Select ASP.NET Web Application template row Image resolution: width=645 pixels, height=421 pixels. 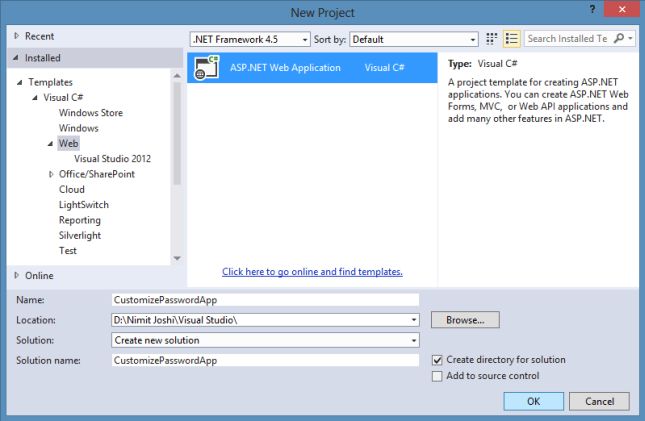click(312, 67)
